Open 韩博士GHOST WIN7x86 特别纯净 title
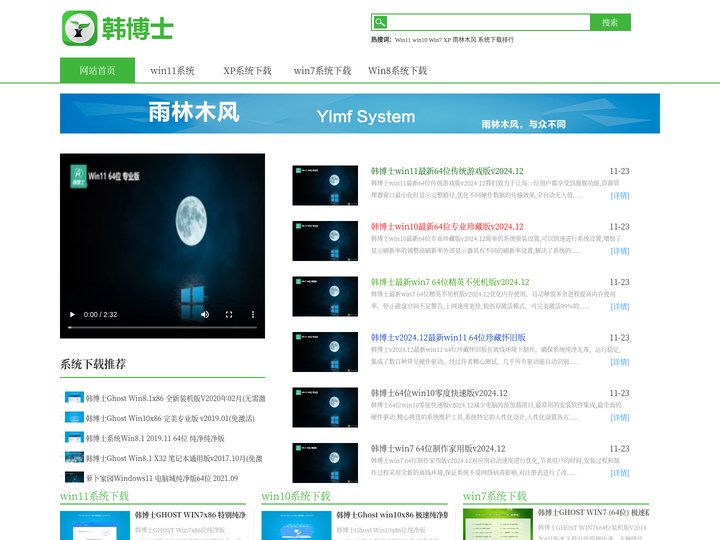Viewport: 720px width, 540px height. [190, 515]
